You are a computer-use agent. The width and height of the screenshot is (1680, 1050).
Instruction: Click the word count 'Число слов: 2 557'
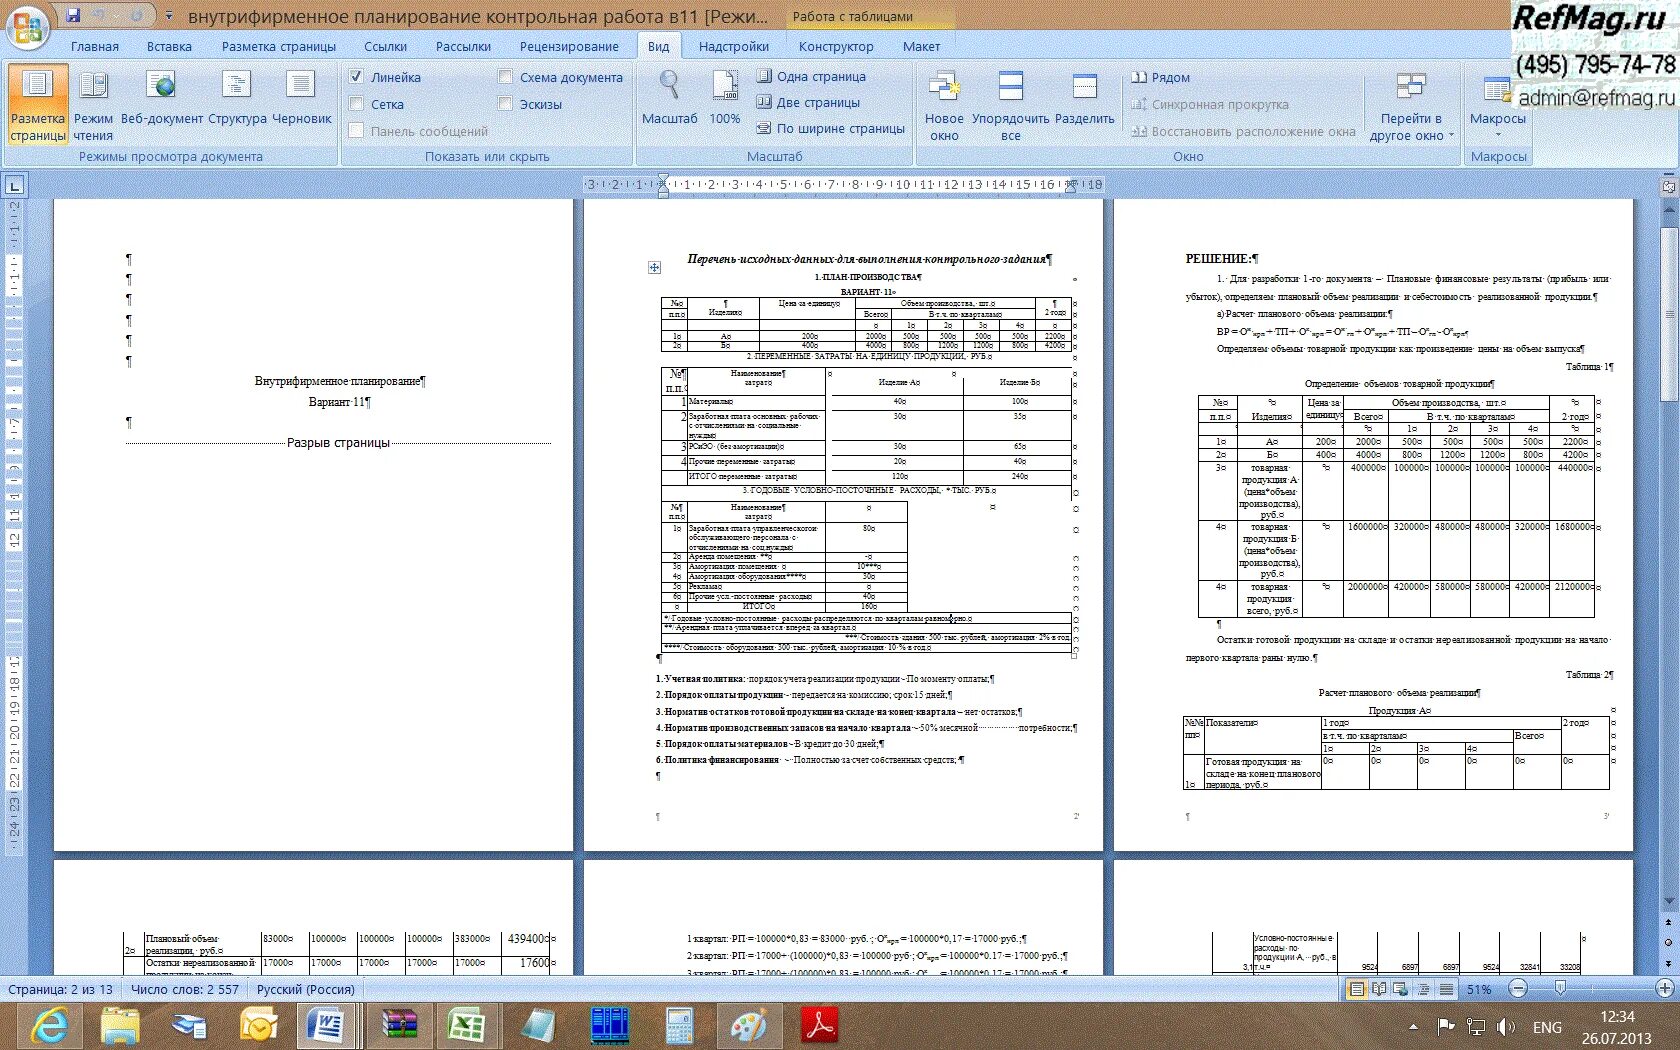coord(185,989)
